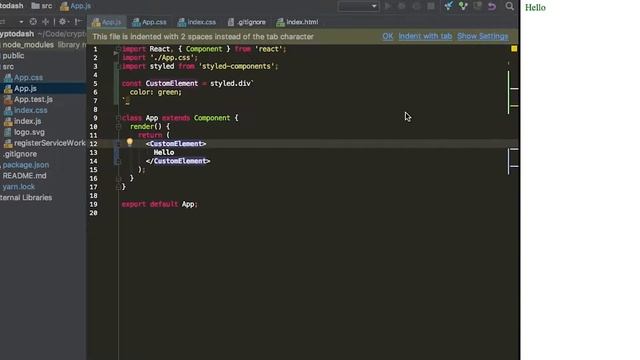Switch to the index.css editor tab
This screenshot has width=640, height=360.
coord(197,22)
